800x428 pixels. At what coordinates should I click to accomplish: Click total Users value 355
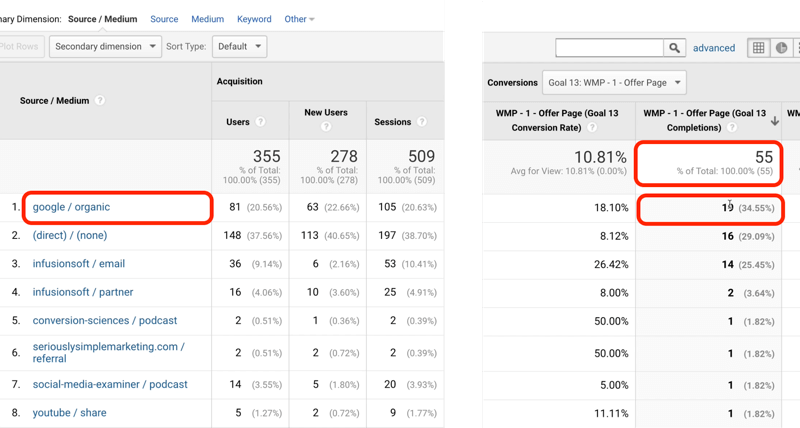point(267,156)
